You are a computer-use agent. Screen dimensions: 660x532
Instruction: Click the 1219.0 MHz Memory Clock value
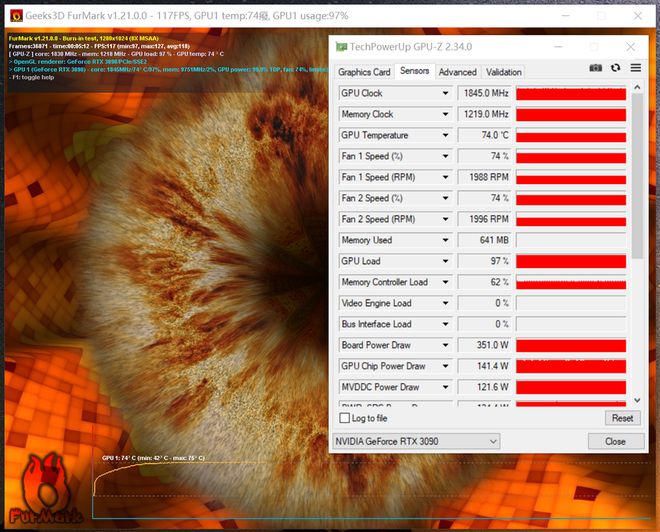coord(484,114)
